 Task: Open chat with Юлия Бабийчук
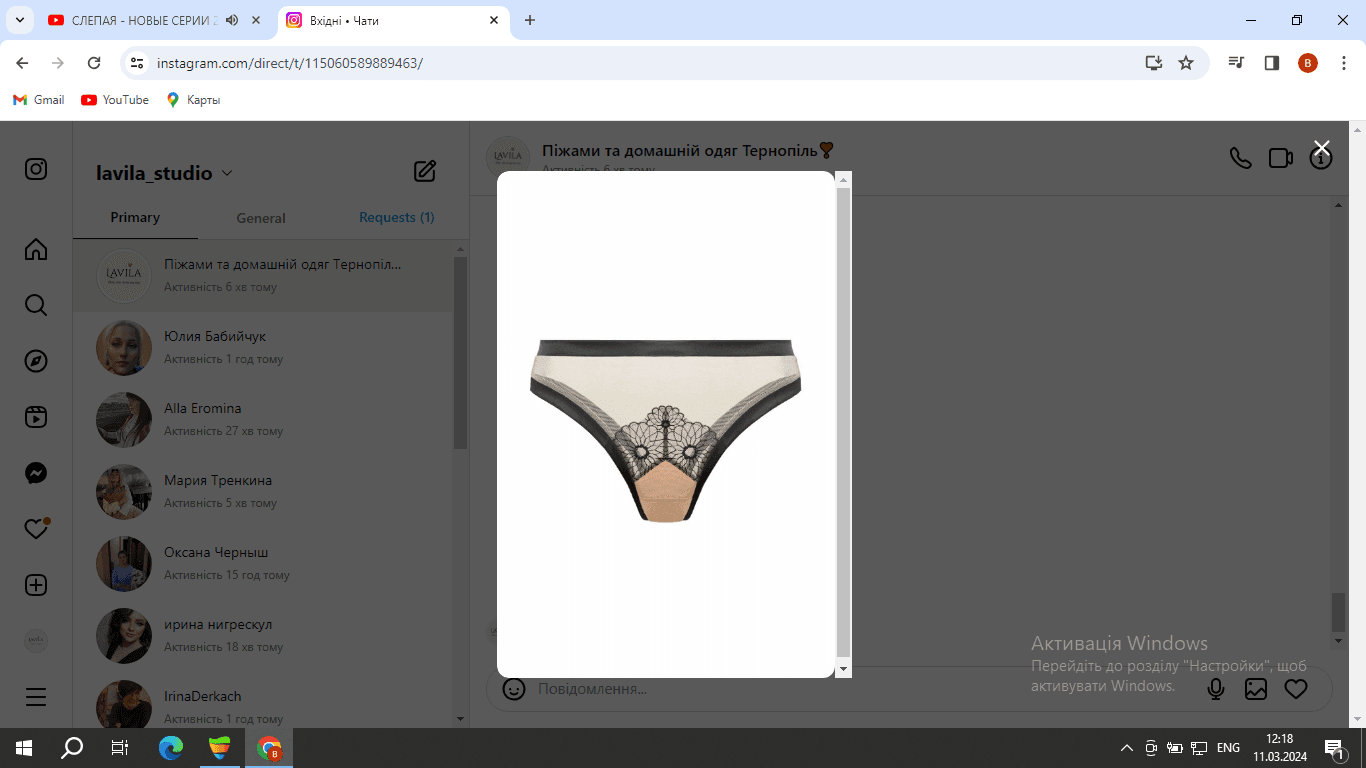click(x=263, y=348)
